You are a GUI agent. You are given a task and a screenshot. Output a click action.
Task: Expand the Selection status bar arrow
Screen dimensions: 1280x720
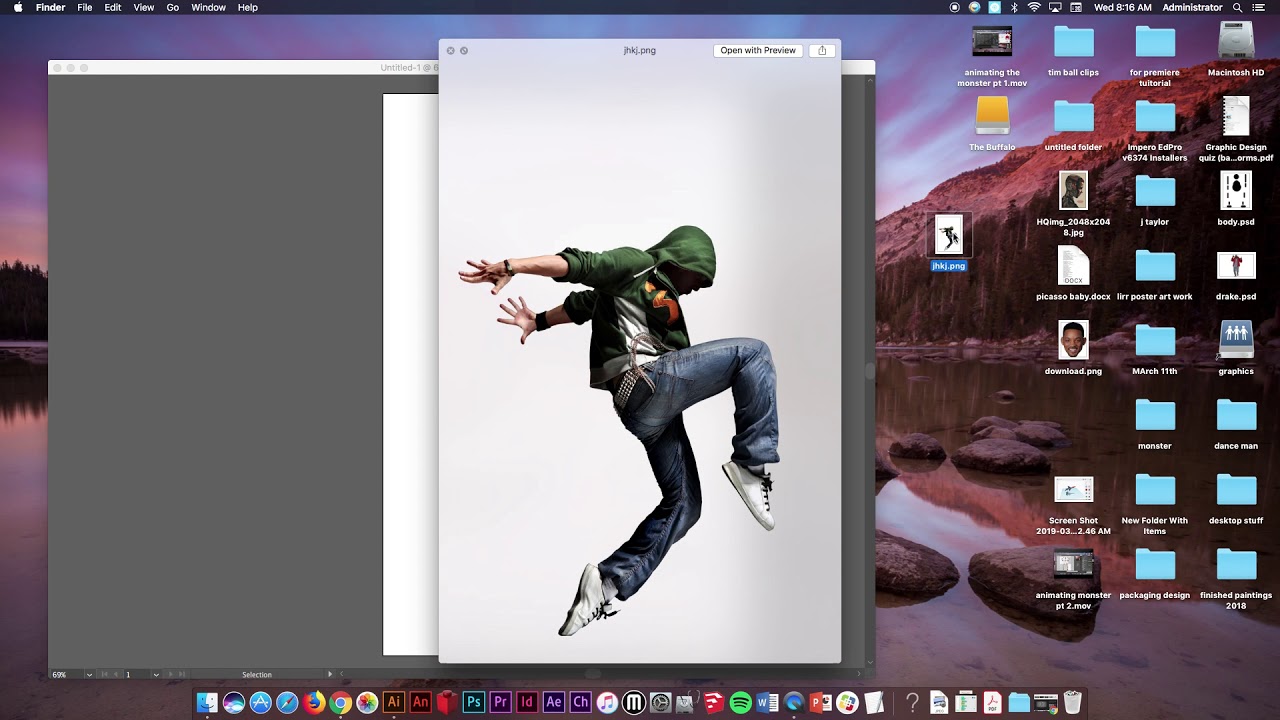(x=330, y=674)
